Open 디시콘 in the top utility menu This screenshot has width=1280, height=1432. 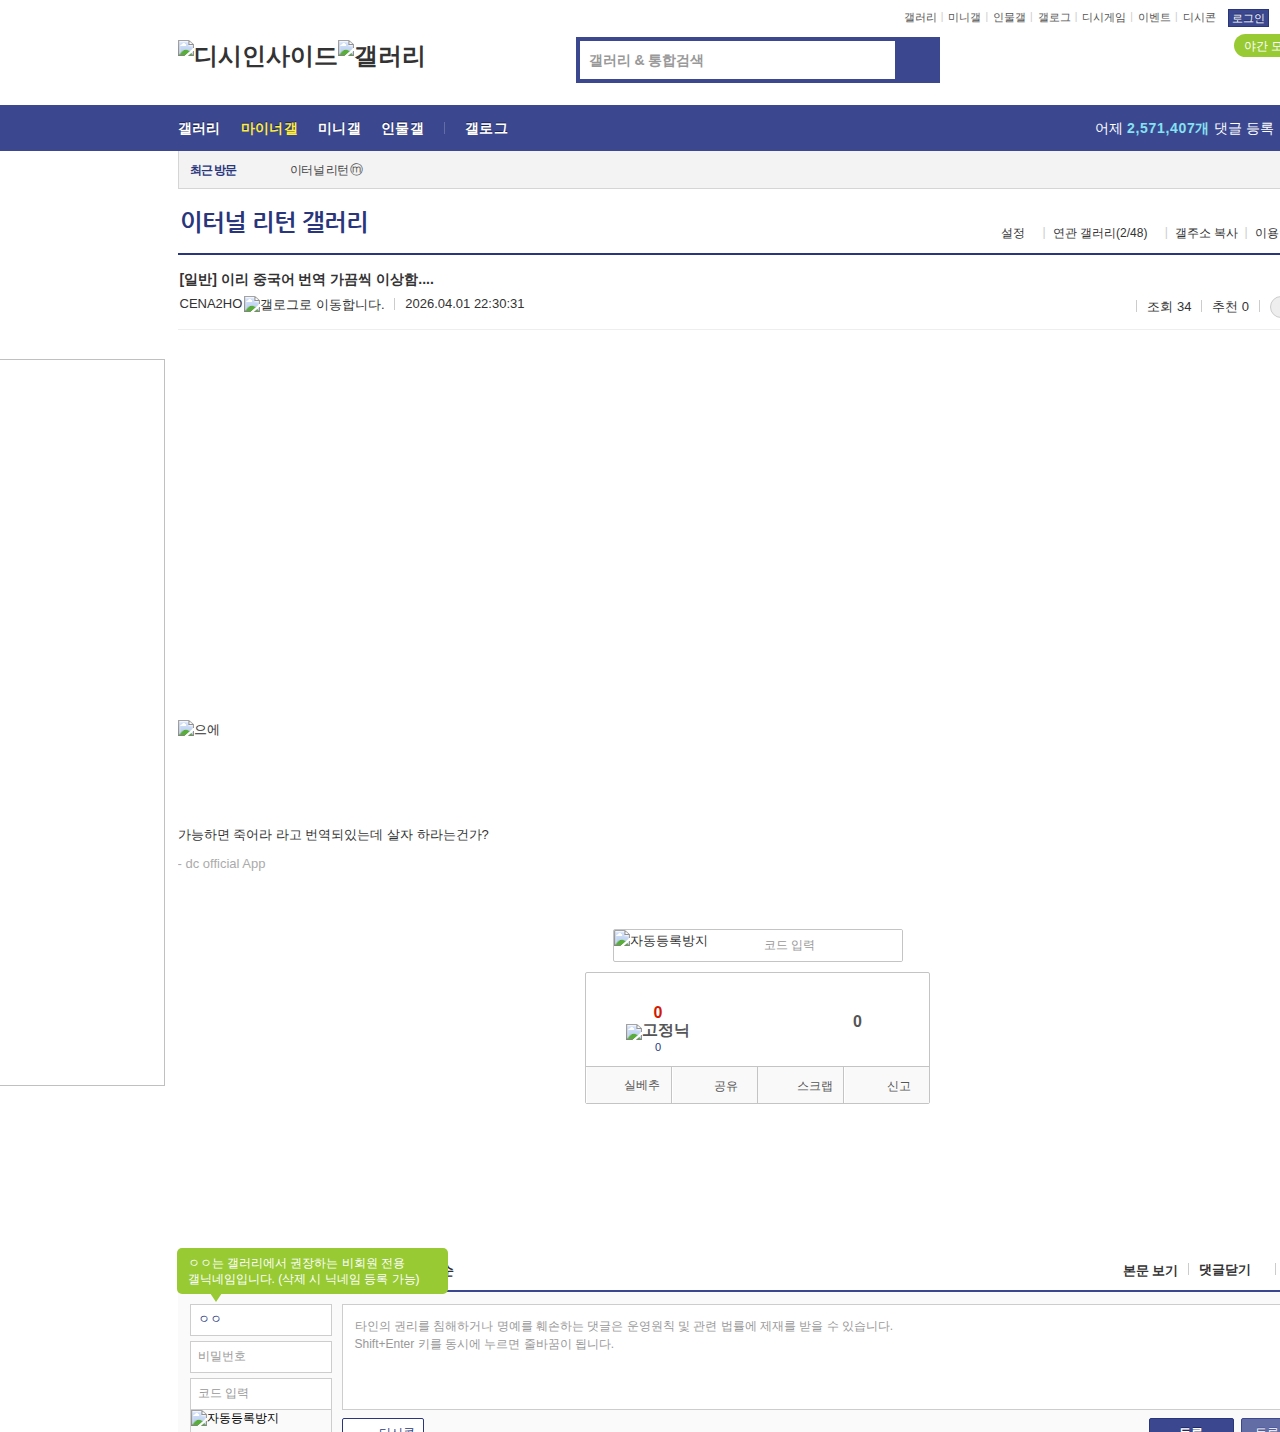click(x=1199, y=18)
